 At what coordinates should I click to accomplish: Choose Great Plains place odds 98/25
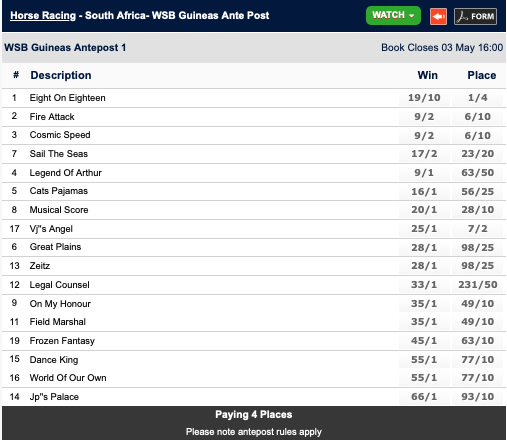pyautogui.click(x=477, y=248)
